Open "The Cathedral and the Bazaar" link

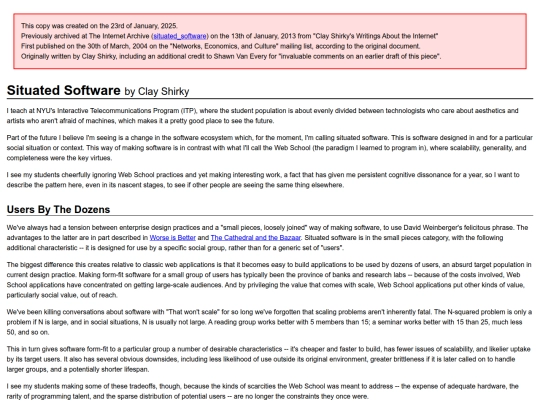[x=256, y=238]
